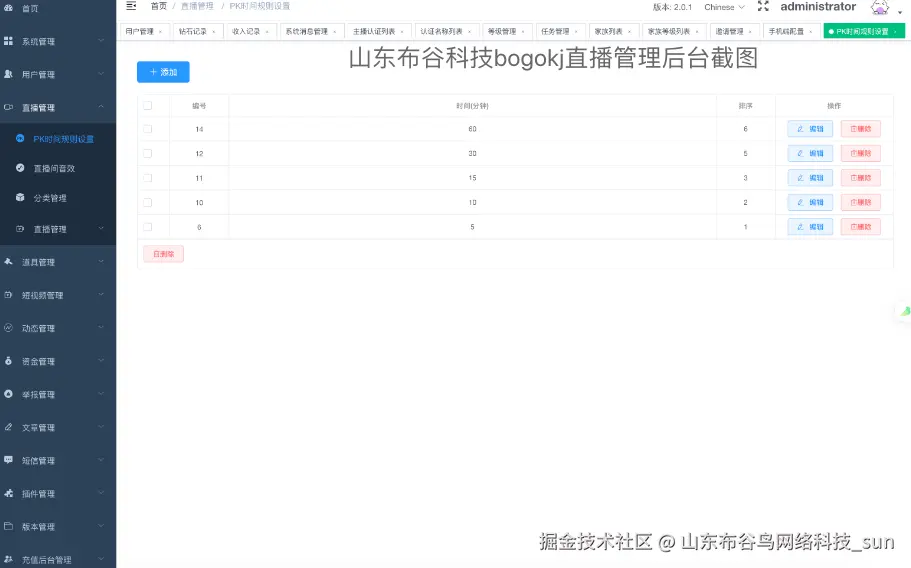Click the 短信管理 message icon
Viewport: 911px width, 568px height.
point(8,460)
